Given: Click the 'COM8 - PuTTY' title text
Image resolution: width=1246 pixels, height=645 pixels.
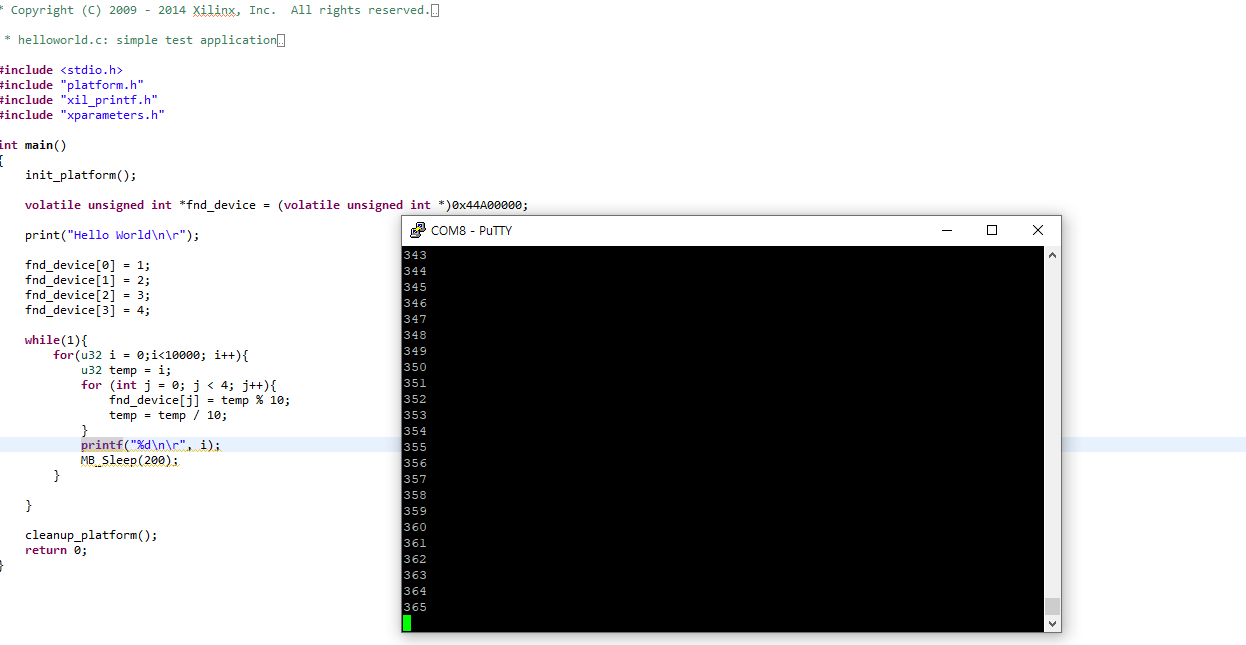Looking at the screenshot, I should click(472, 230).
